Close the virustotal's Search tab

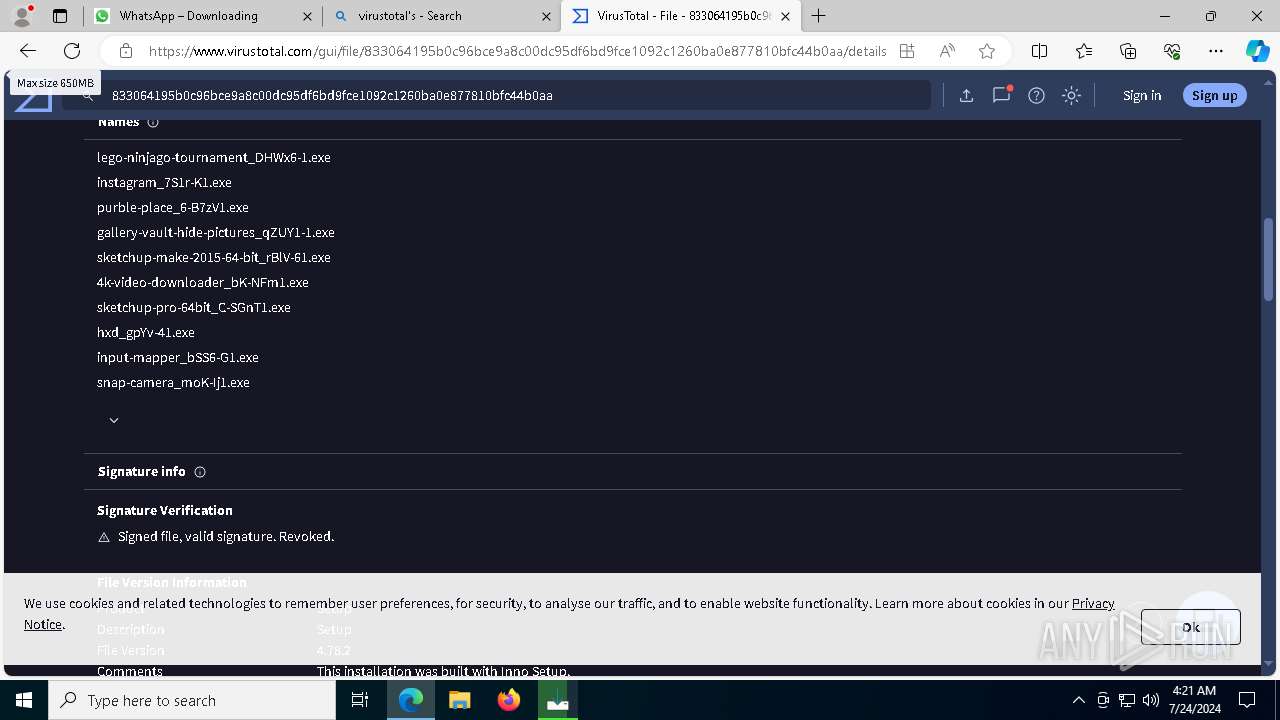546,16
